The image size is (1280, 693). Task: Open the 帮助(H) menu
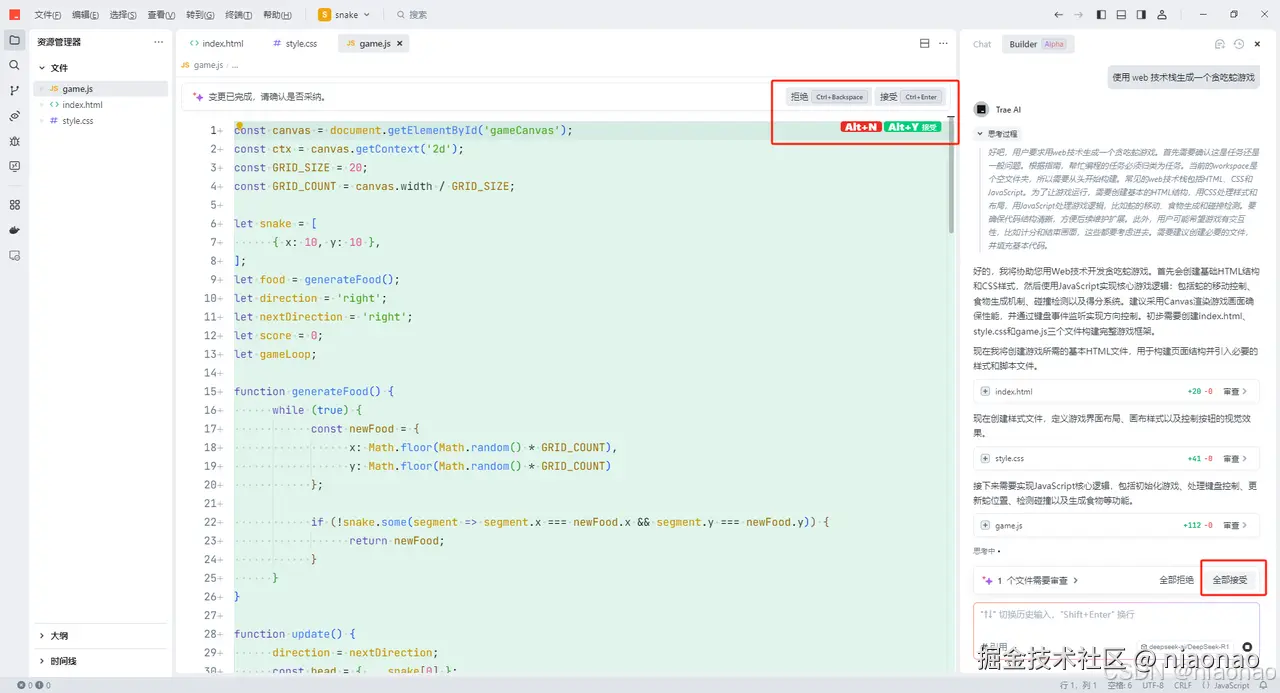coord(278,15)
